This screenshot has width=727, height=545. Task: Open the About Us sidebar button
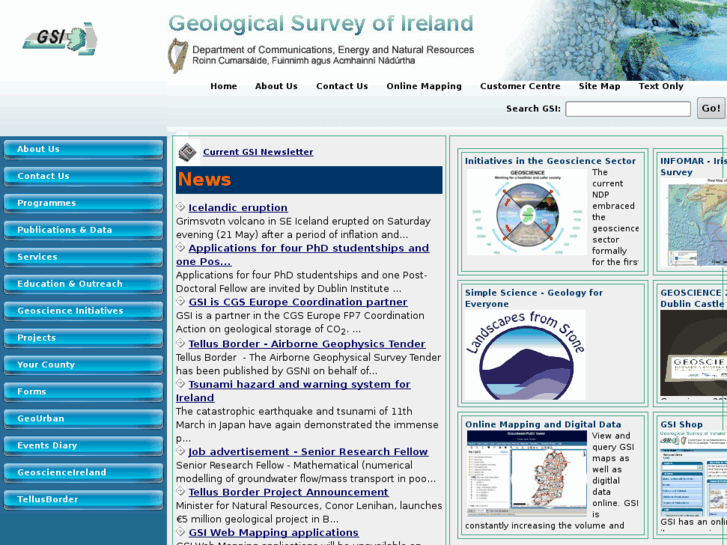(x=83, y=149)
